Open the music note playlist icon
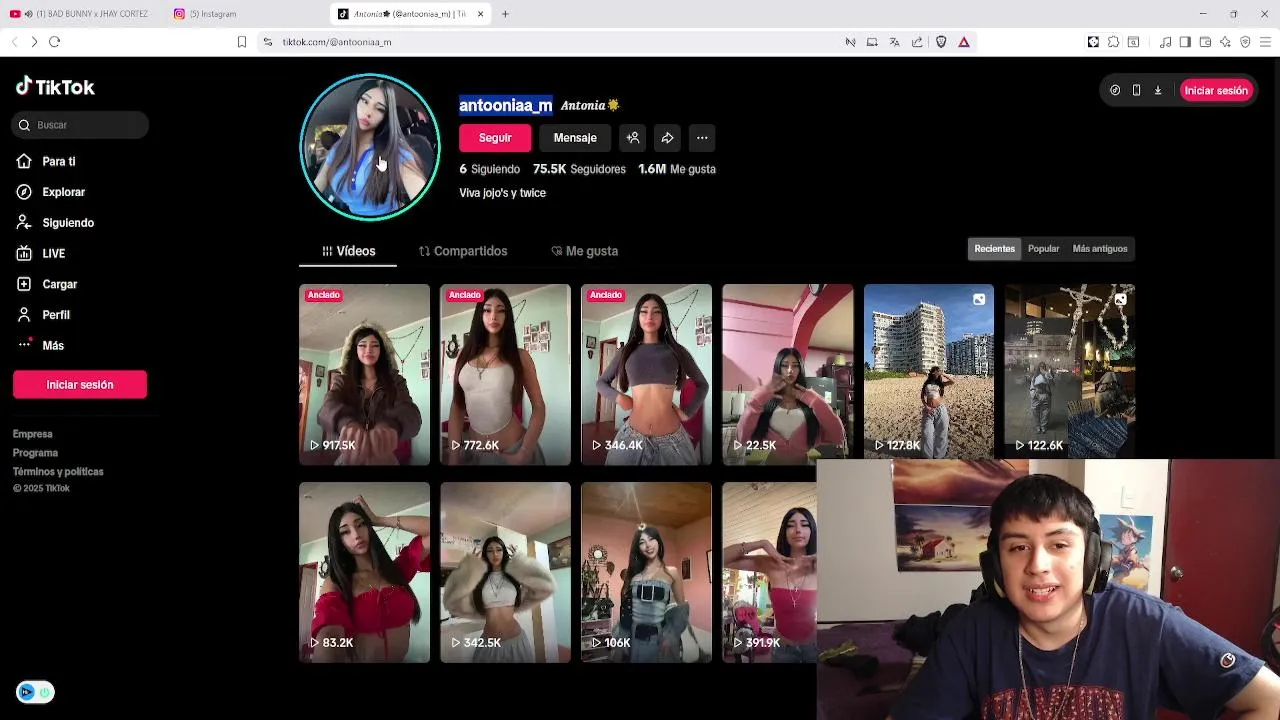 (x=1166, y=42)
